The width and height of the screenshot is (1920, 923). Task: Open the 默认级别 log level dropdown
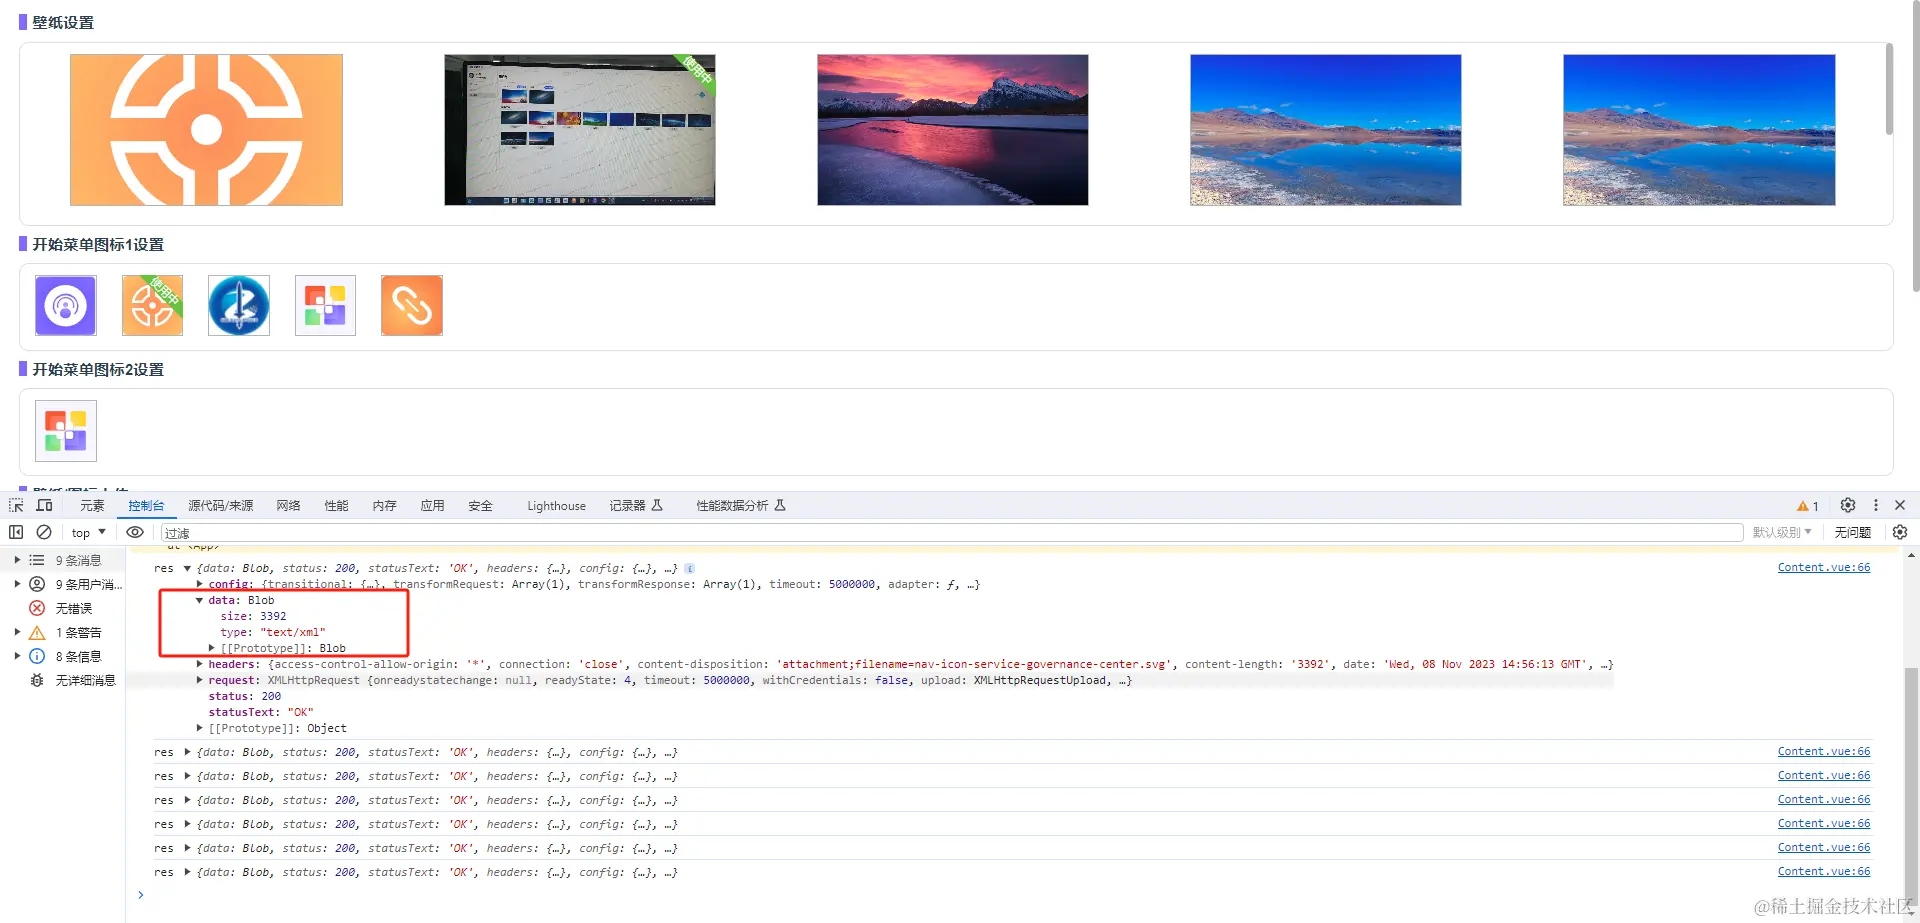click(x=1782, y=532)
